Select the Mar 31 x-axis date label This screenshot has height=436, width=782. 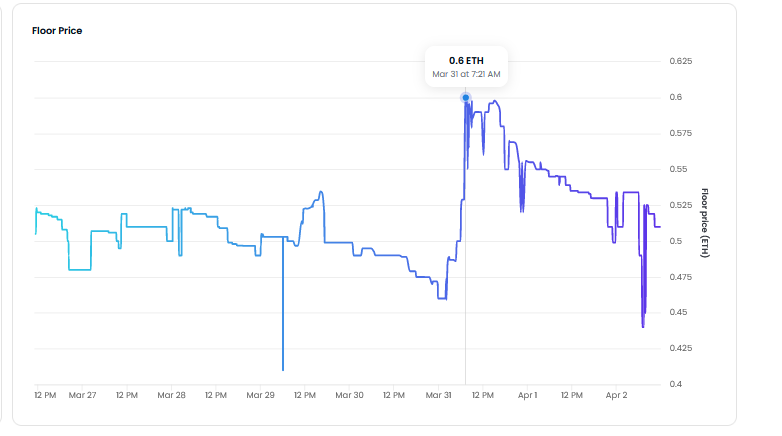click(x=438, y=395)
